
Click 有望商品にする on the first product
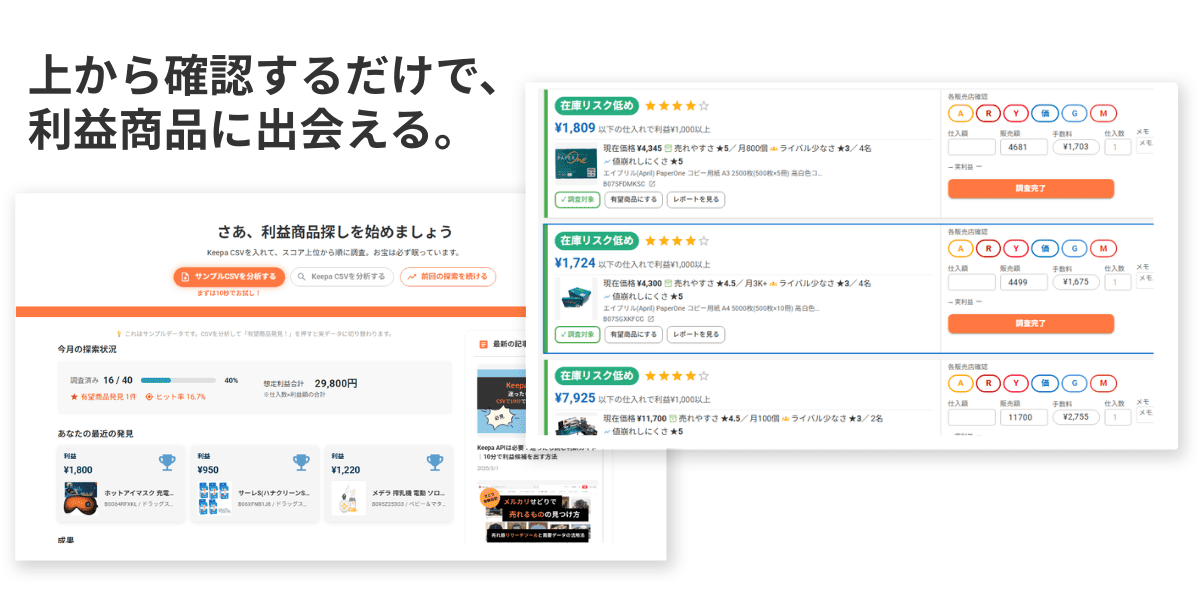pyautogui.click(x=634, y=199)
